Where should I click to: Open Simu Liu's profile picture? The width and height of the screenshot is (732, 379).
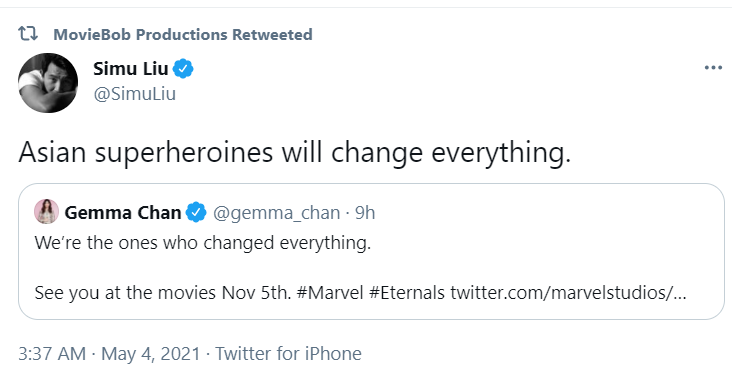coord(48,83)
